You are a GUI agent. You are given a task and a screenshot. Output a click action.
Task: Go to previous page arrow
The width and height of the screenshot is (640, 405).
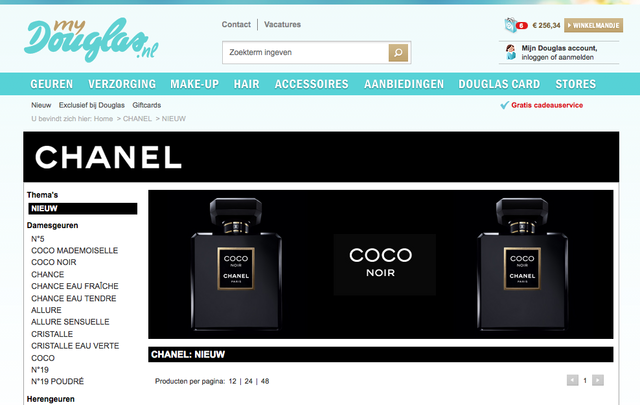(x=573, y=381)
